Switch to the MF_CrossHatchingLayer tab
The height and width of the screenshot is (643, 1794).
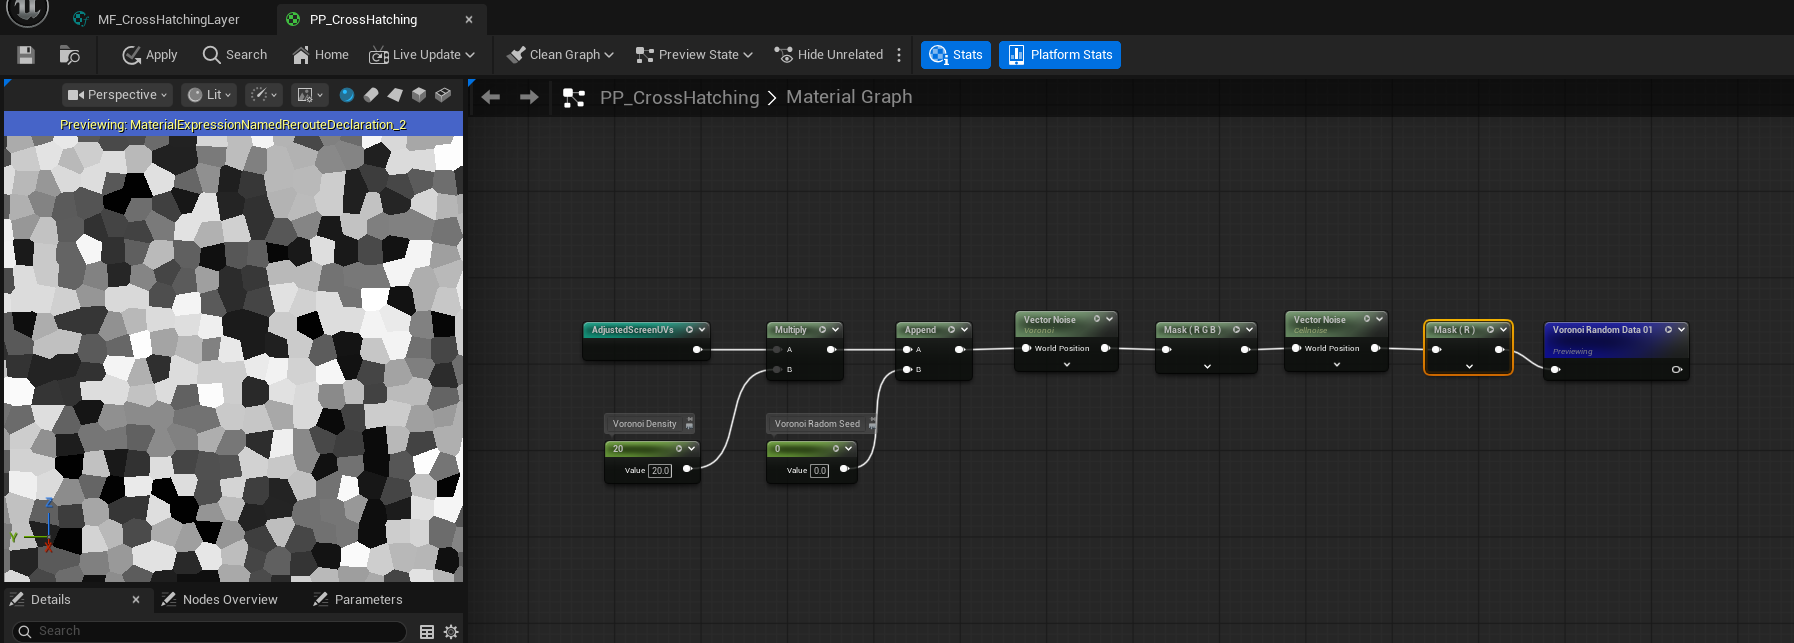point(167,19)
